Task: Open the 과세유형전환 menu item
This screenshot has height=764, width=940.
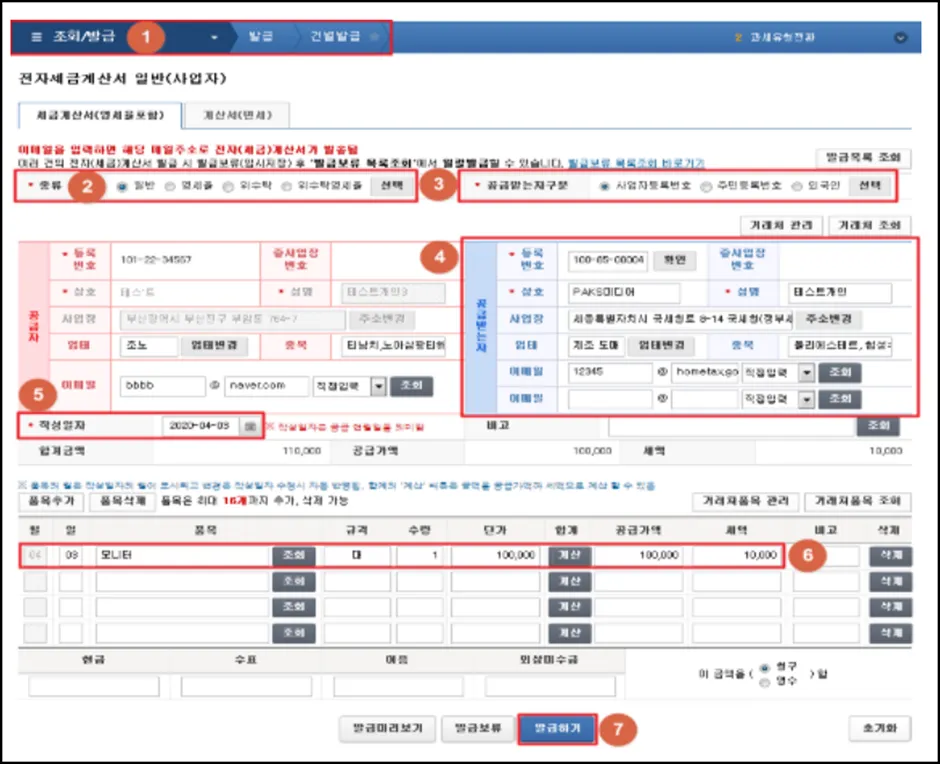Action: pyautogui.click(x=782, y=37)
